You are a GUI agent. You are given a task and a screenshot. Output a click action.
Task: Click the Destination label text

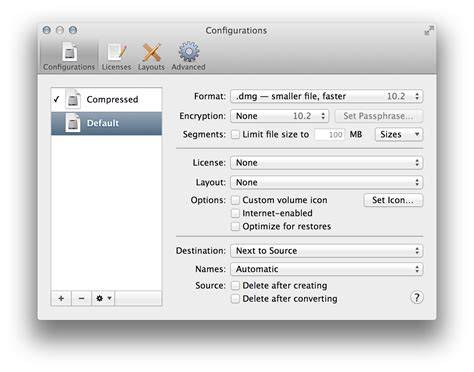(201, 251)
